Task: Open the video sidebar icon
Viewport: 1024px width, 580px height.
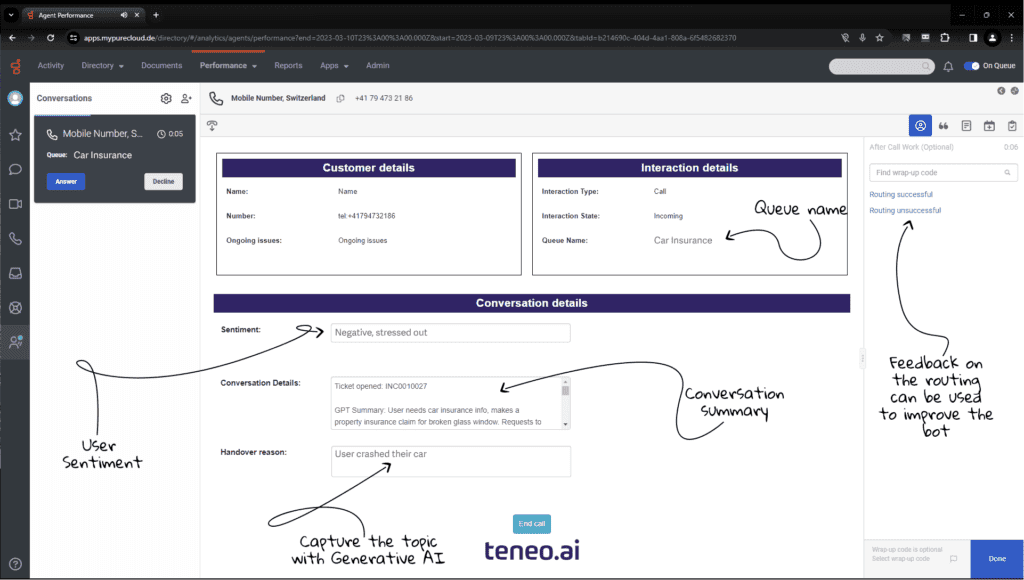Action: pyautogui.click(x=15, y=204)
